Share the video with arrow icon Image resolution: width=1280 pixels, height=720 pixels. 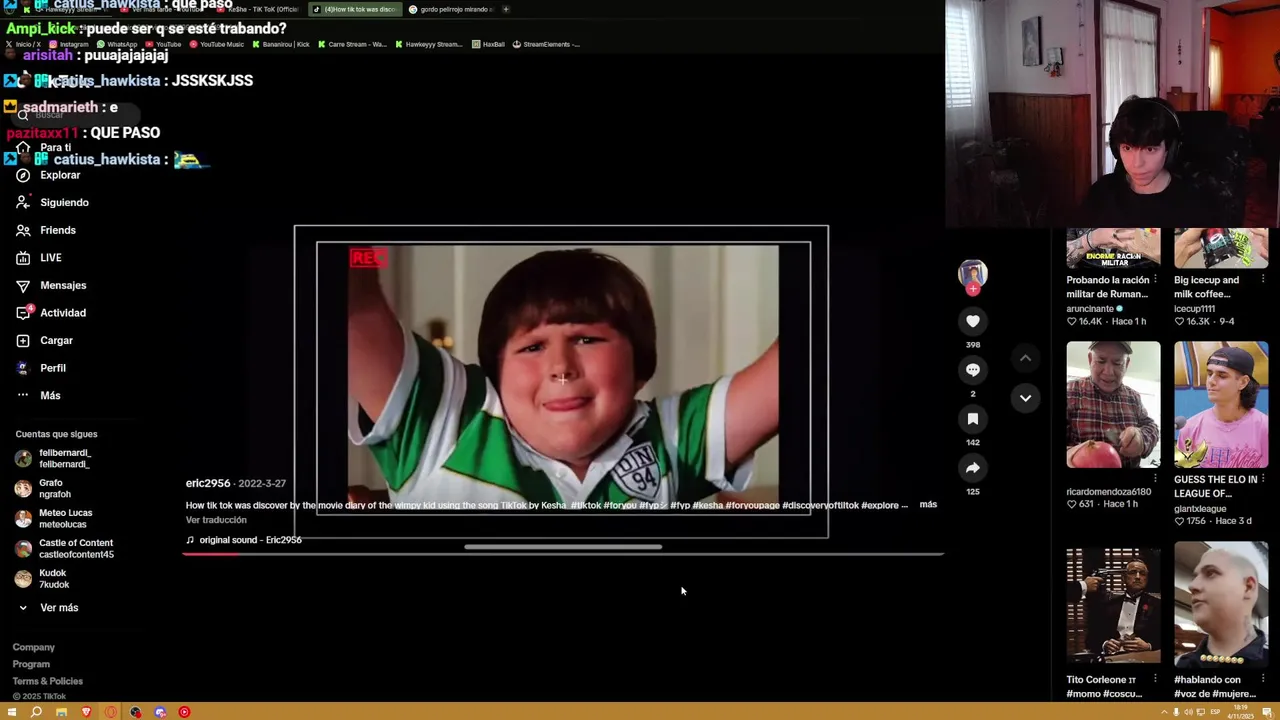(973, 468)
